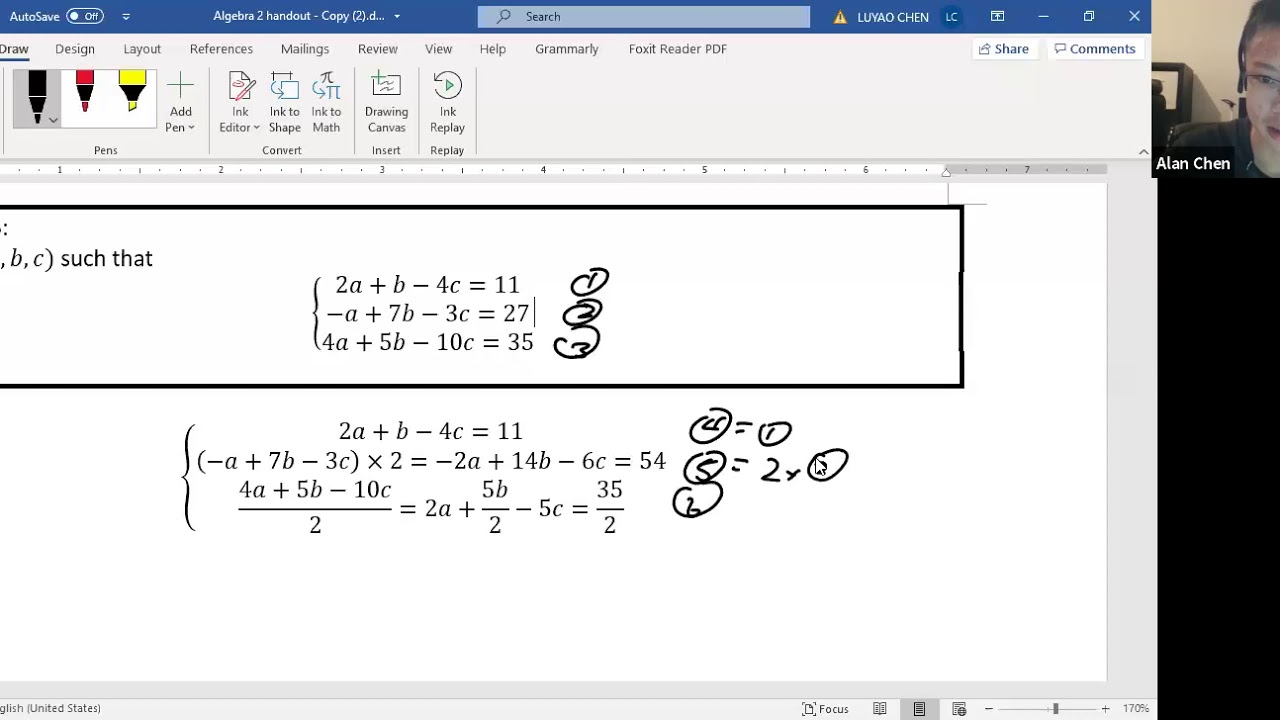Click the Draw tab
Image resolution: width=1280 pixels, height=720 pixels.
click(14, 49)
